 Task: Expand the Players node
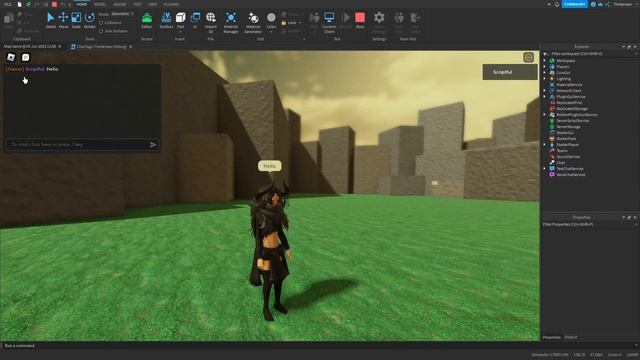coord(544,67)
